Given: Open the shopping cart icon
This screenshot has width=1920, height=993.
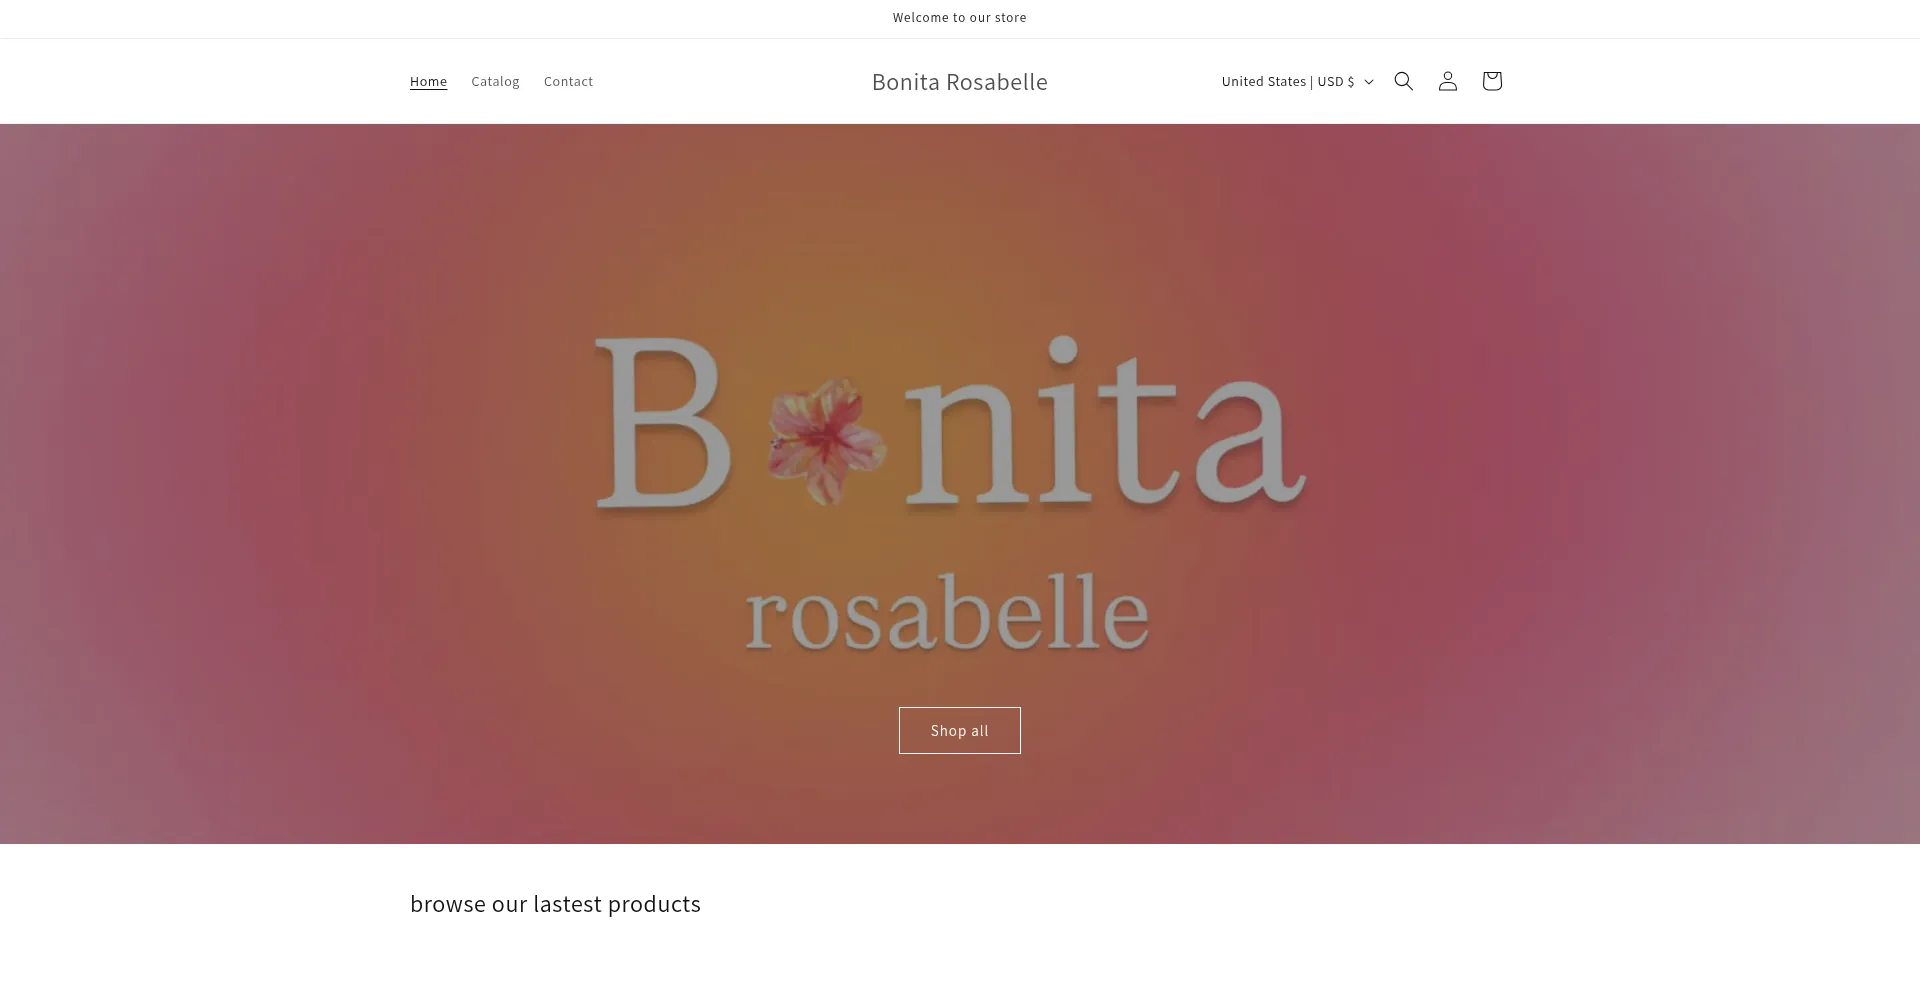Looking at the screenshot, I should [x=1491, y=81].
